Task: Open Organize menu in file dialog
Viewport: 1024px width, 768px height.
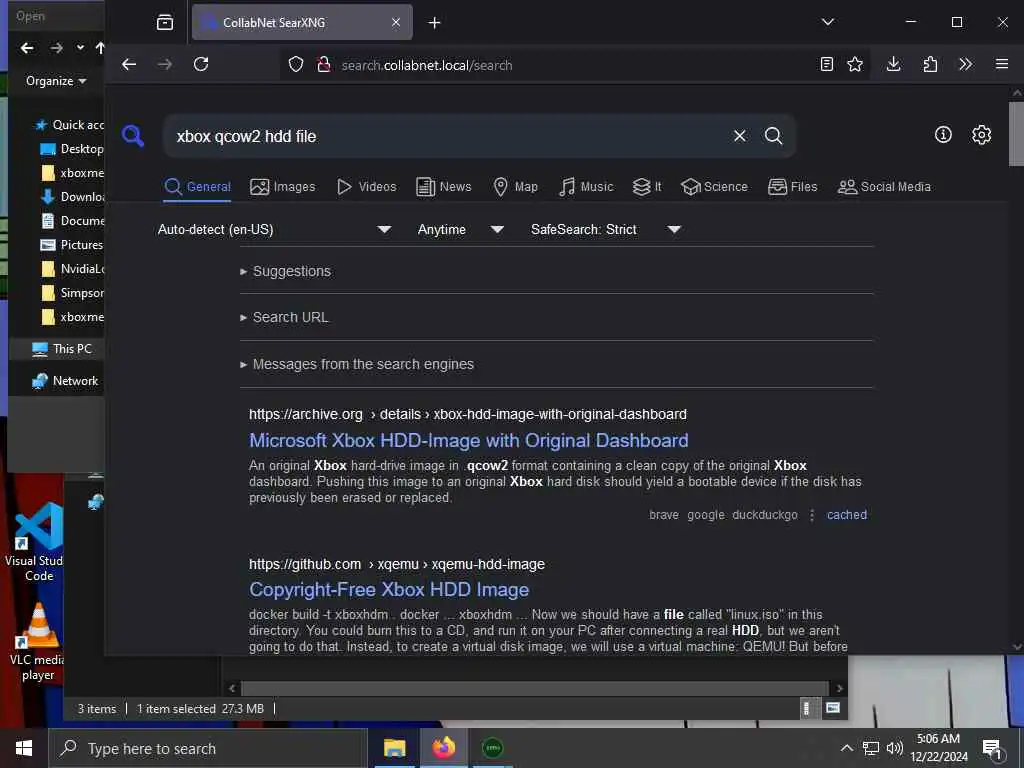Action: (56, 81)
